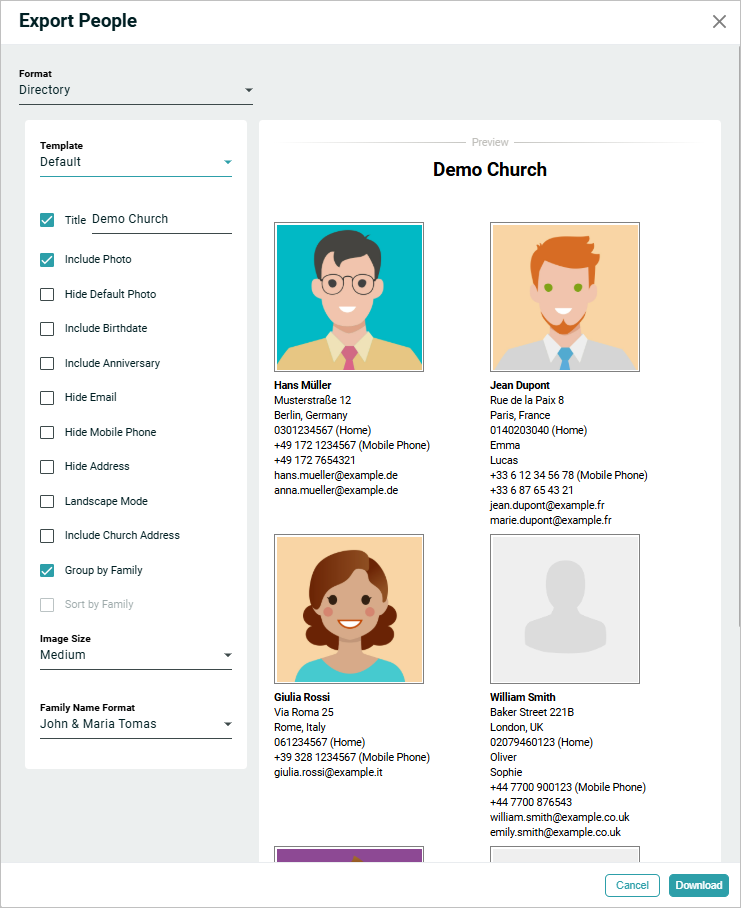
Task: Click email anna.mueller@example.de
Action: coord(336,490)
